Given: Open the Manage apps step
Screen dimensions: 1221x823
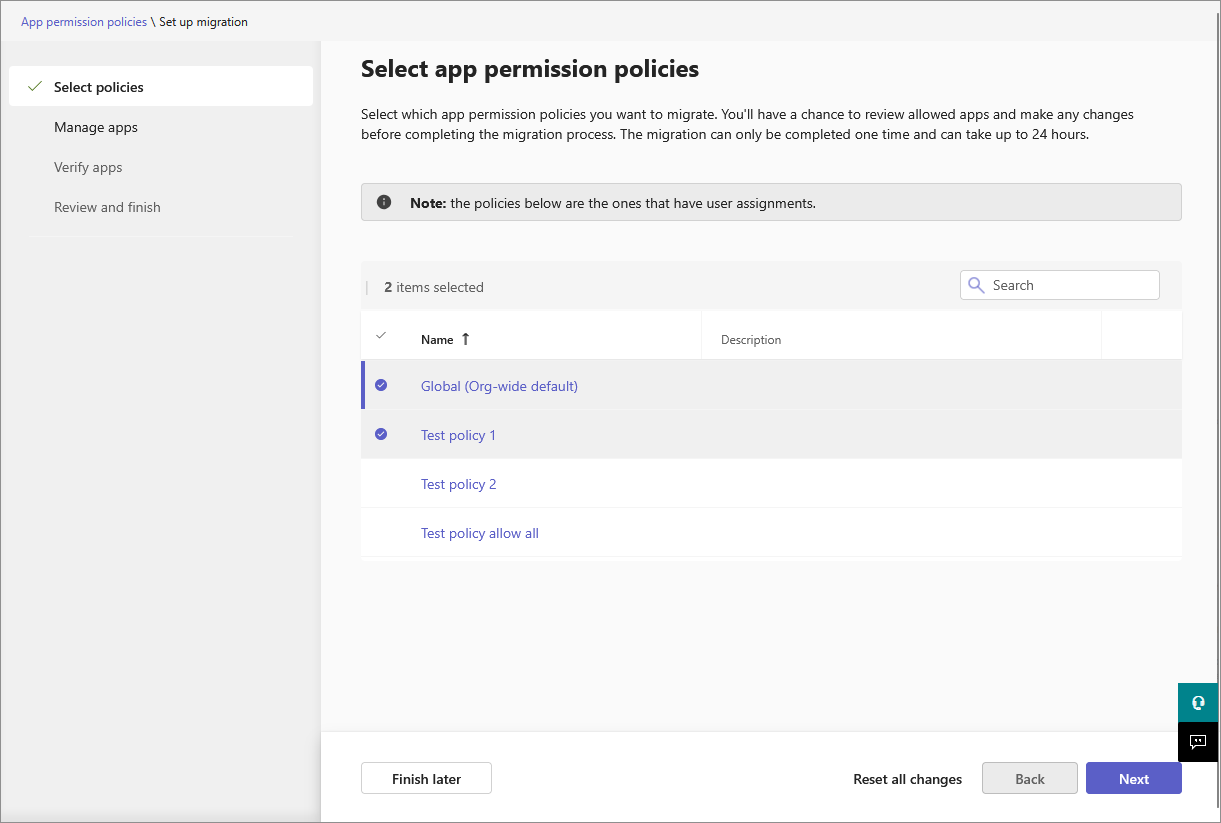Looking at the screenshot, I should tap(96, 127).
